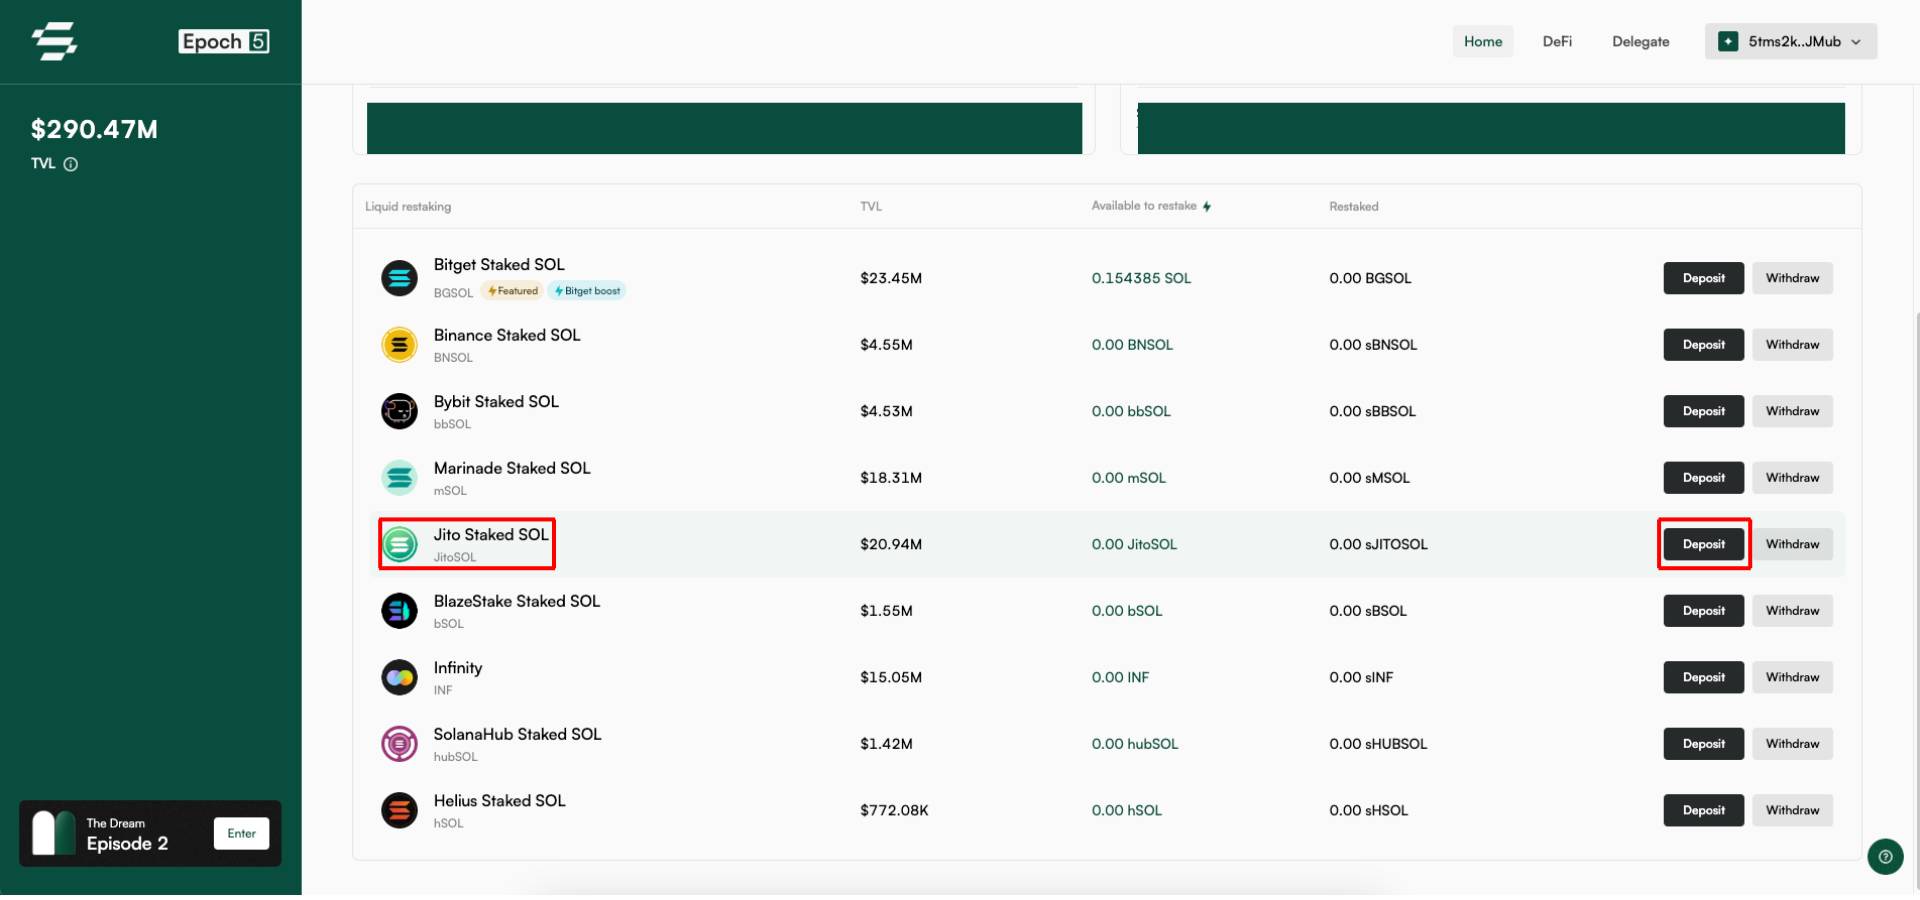Open the help question-mark button
The height and width of the screenshot is (900, 1920).
click(x=1885, y=856)
